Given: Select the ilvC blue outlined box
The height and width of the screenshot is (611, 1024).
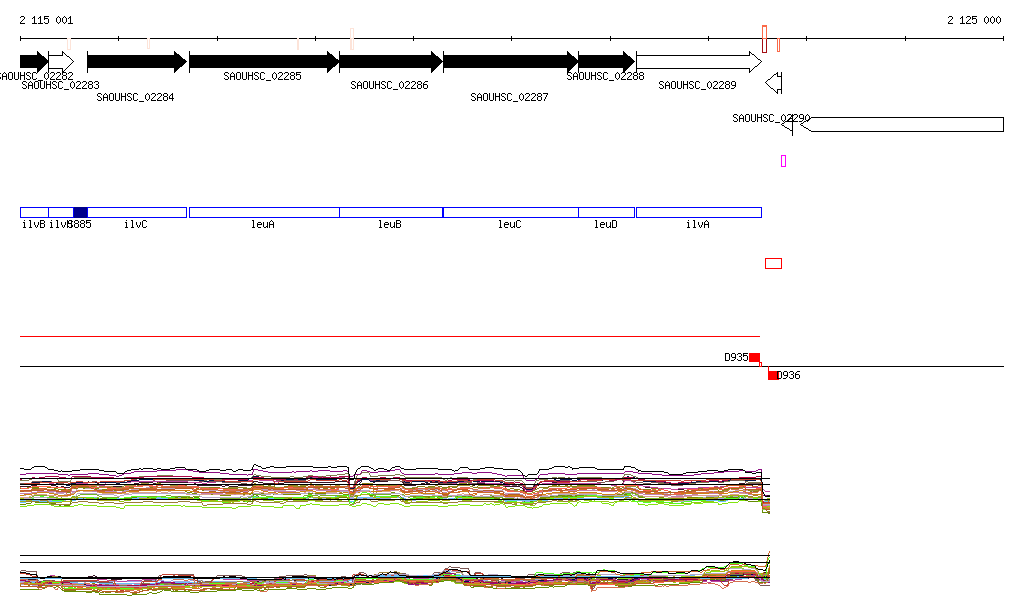Looking at the screenshot, I should [137, 213].
